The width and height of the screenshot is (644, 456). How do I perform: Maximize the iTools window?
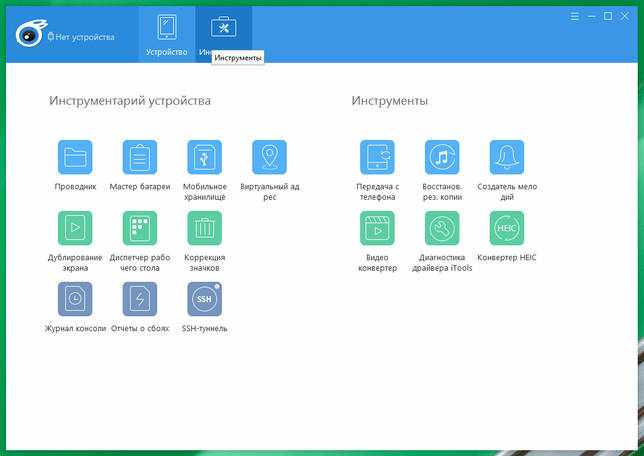click(x=608, y=16)
